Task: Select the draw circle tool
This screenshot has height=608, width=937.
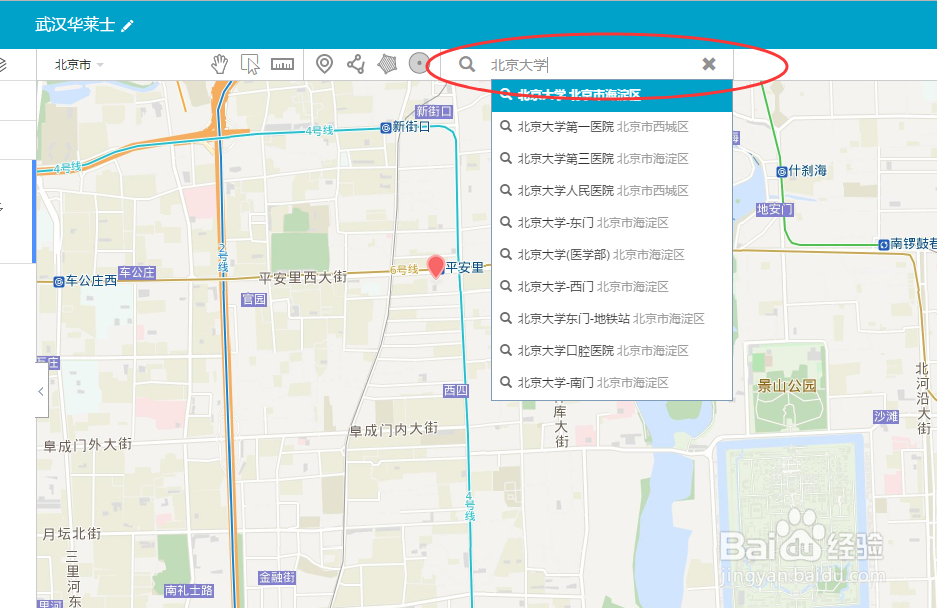Action: [x=419, y=63]
